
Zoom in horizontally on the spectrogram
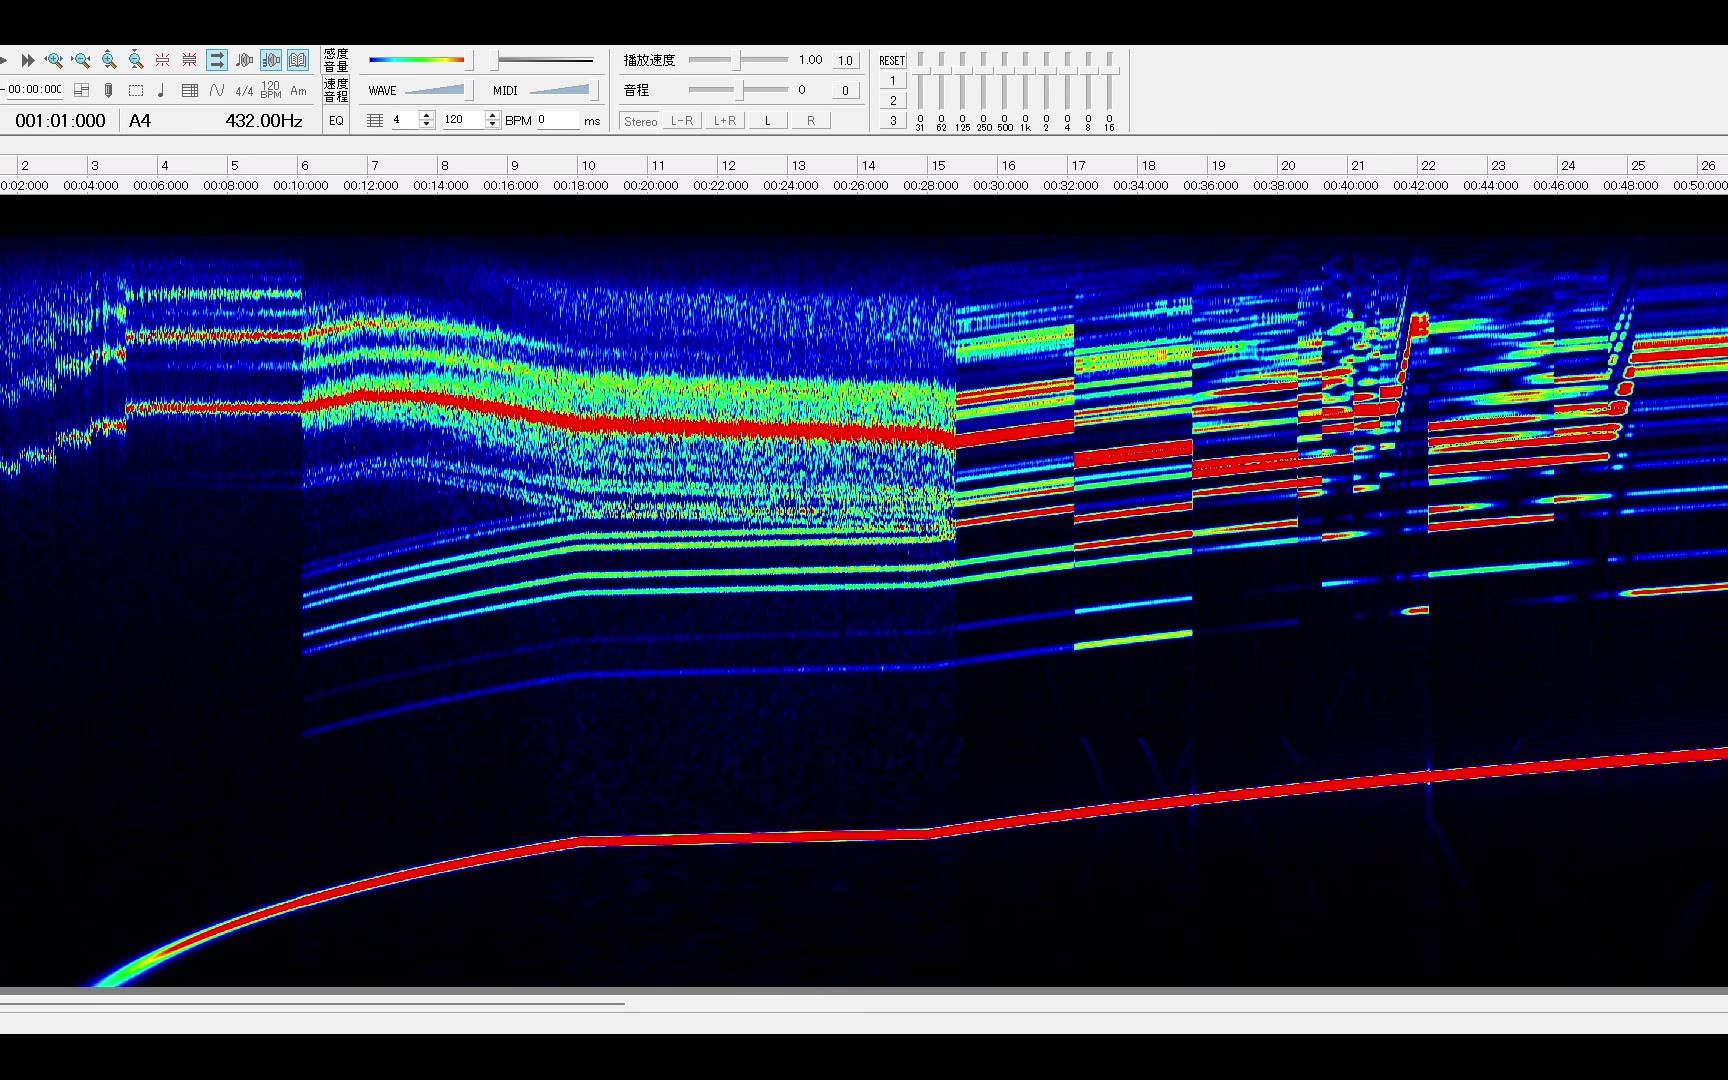click(x=54, y=61)
